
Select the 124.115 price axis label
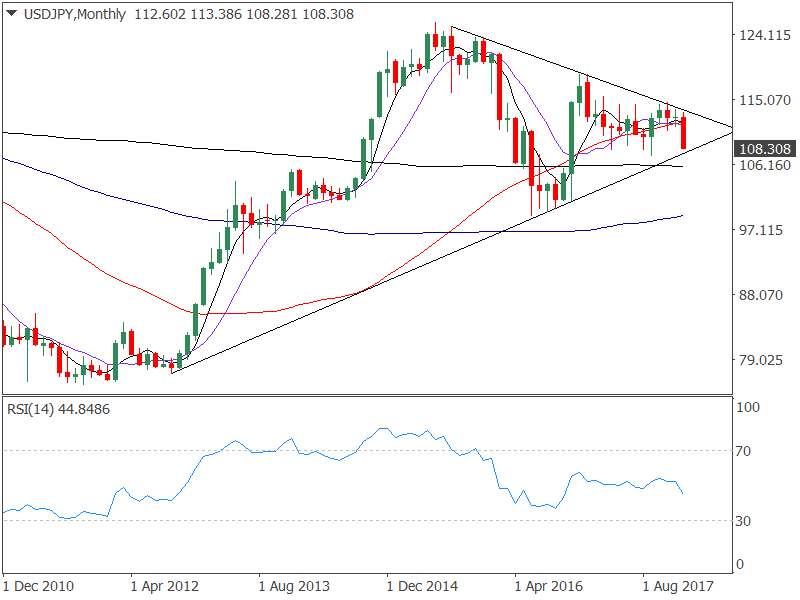pyautogui.click(x=765, y=35)
